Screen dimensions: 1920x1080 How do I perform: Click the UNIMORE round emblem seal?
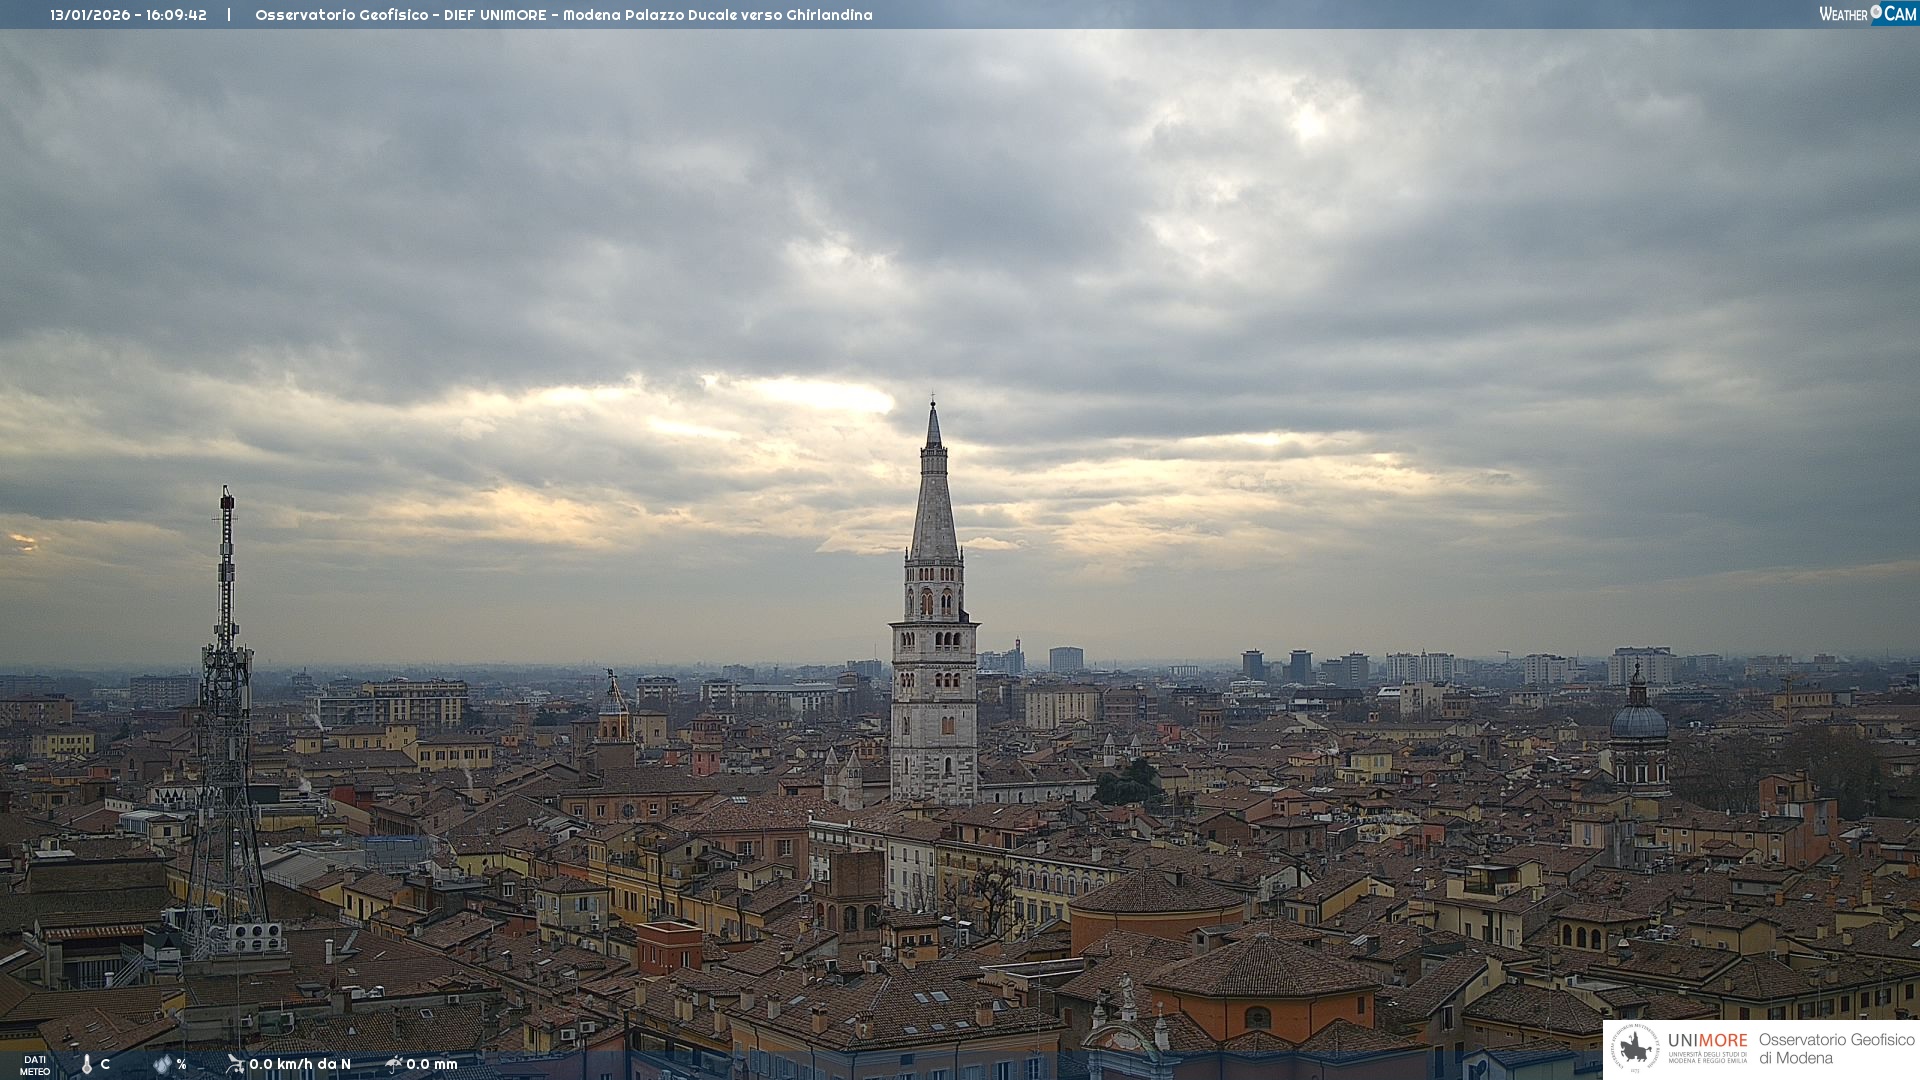[x=1635, y=1048]
